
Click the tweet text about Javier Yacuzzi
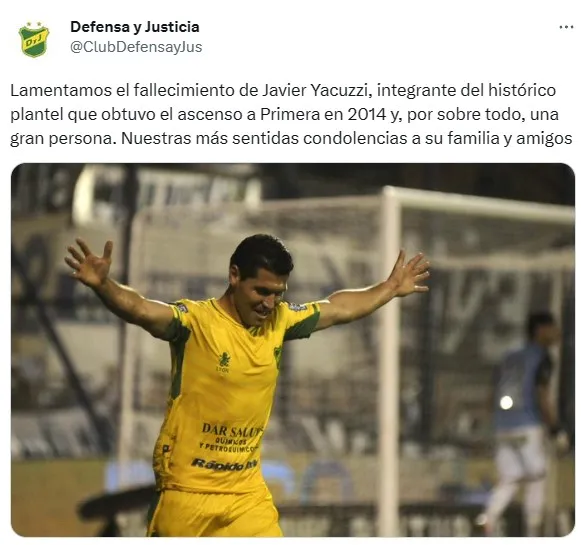click(291, 114)
